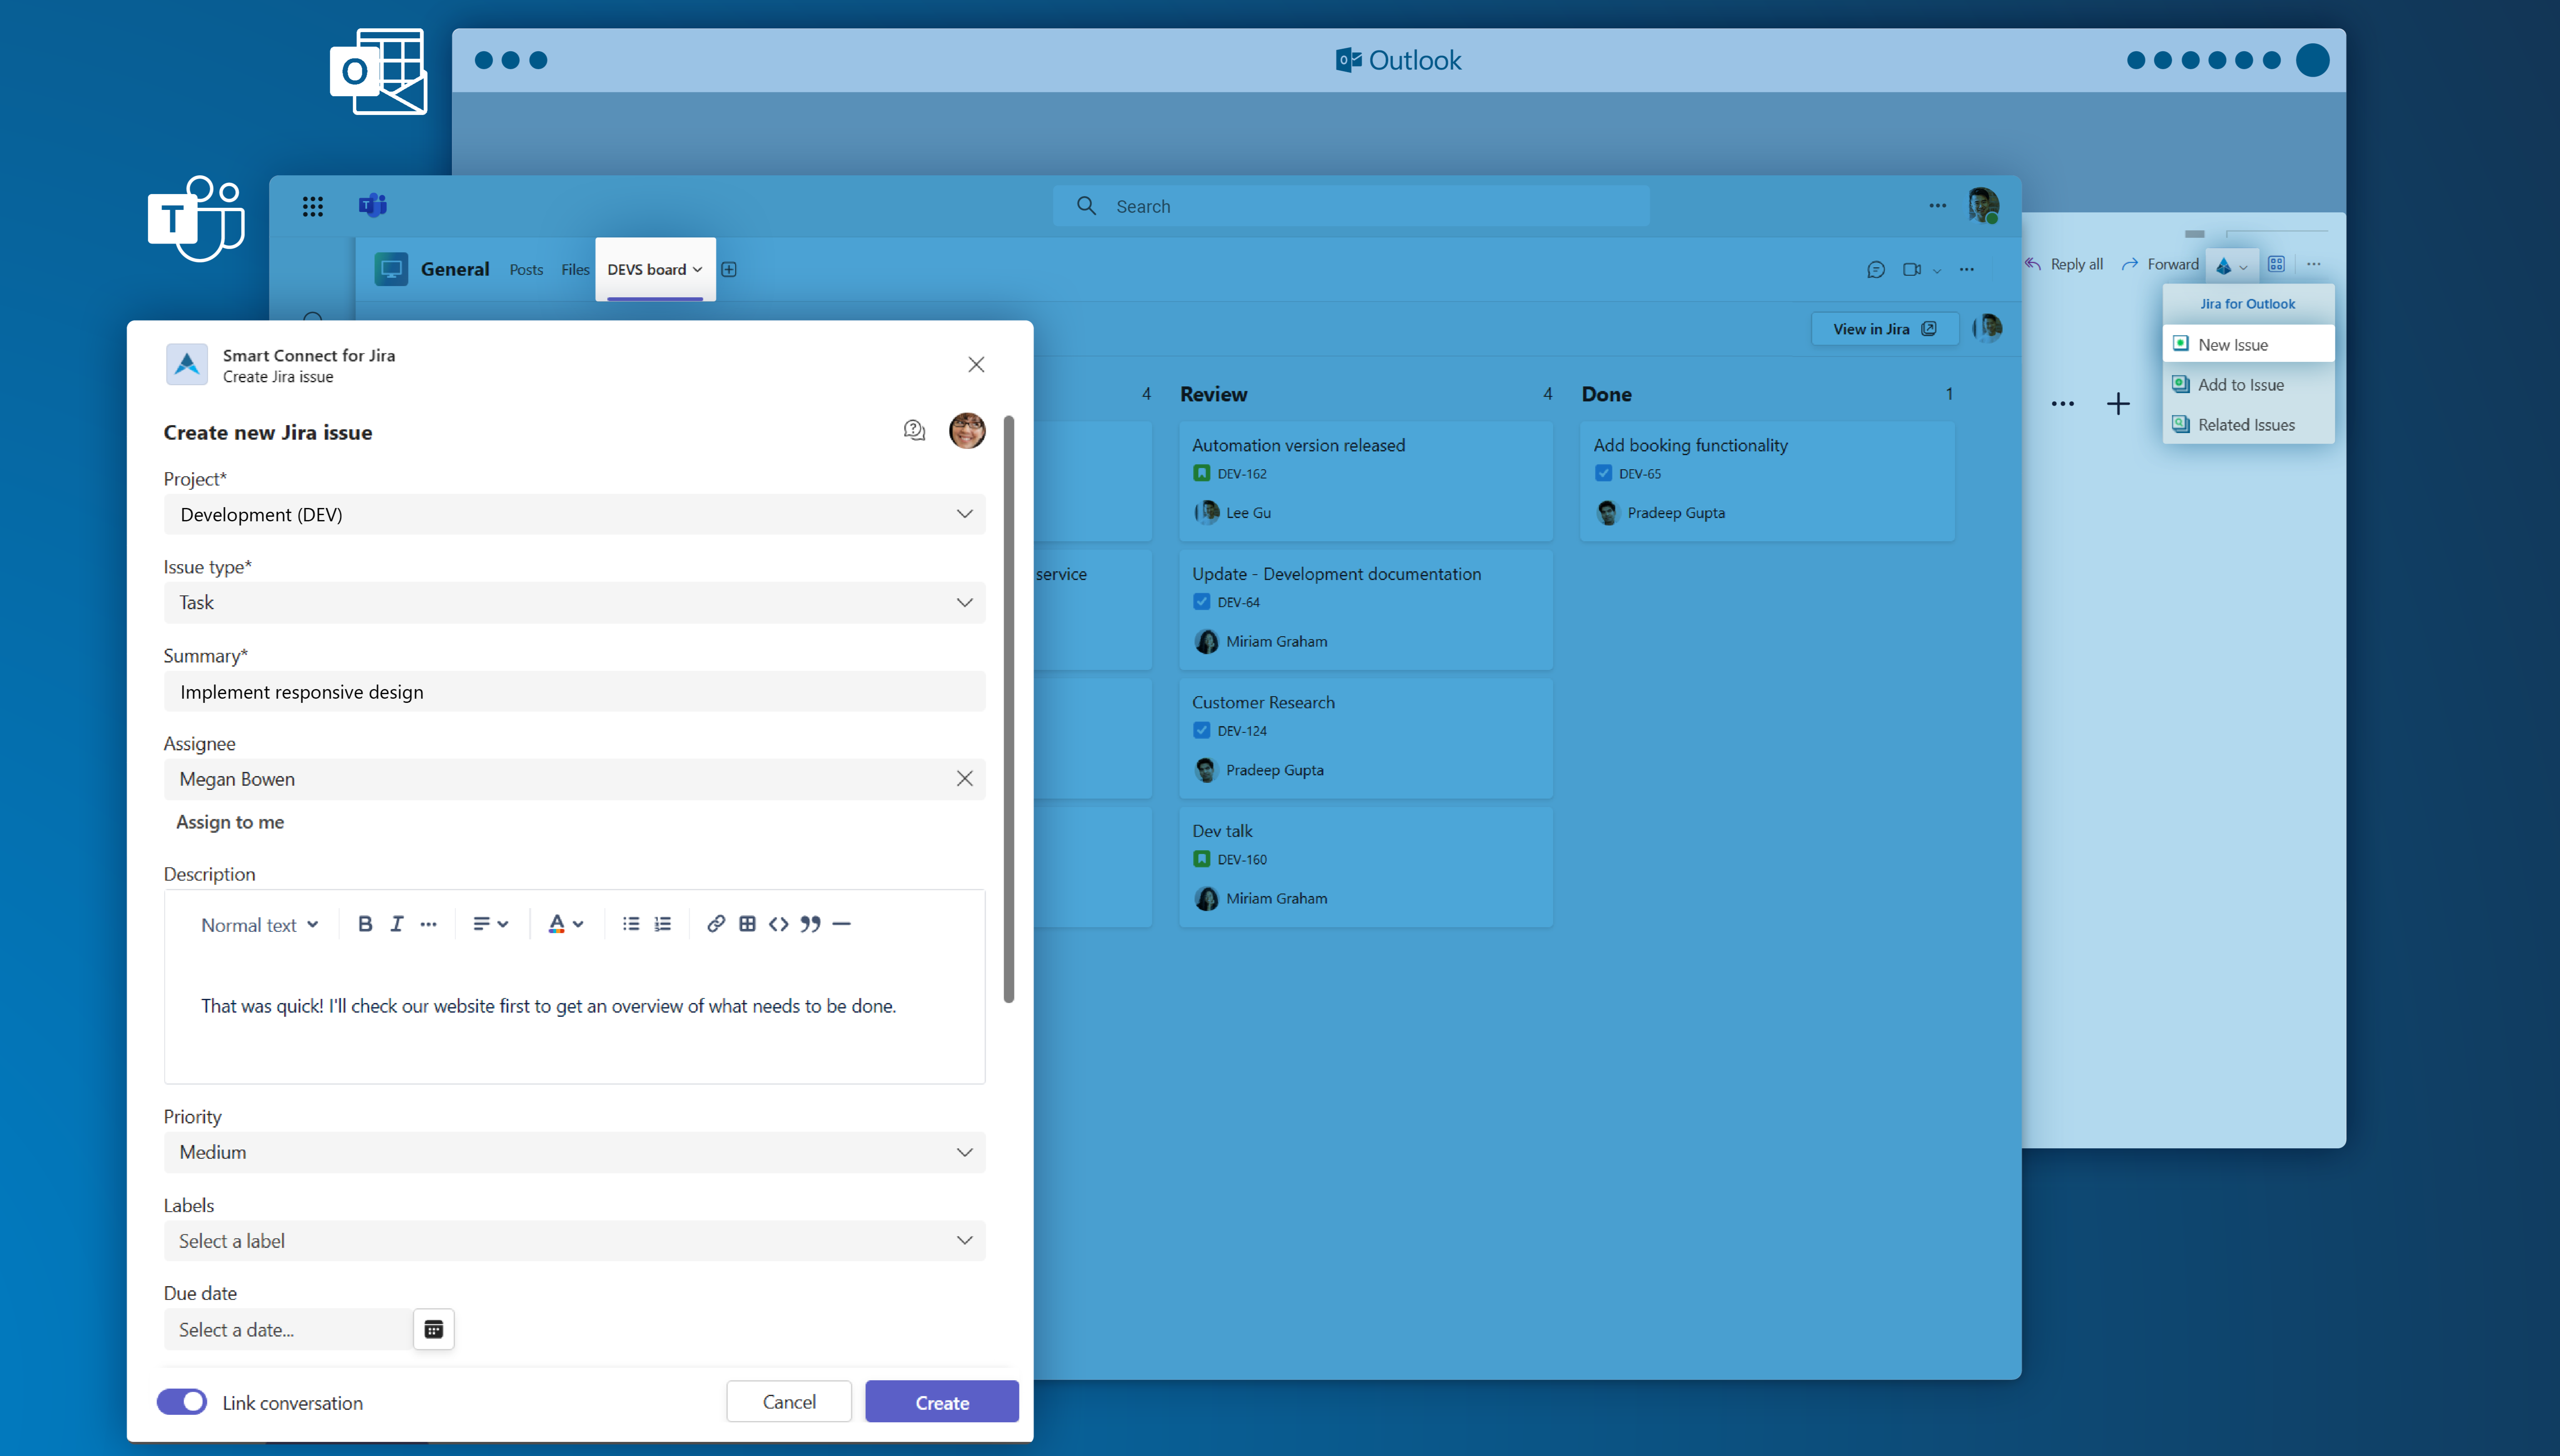Click the italic formatting icon
Viewport: 2560px width, 1456px height.
click(x=397, y=924)
